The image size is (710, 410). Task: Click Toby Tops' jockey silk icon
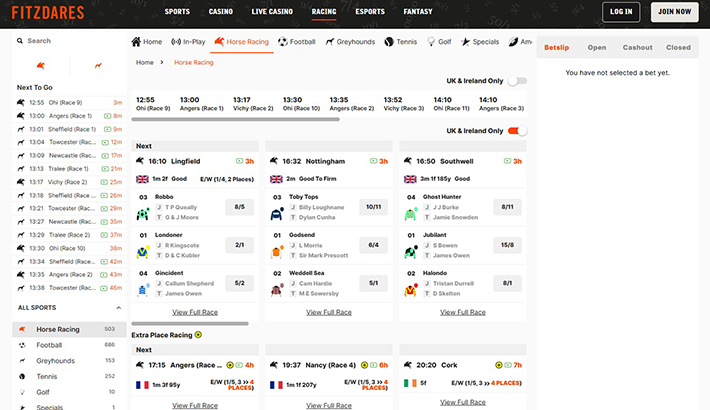(x=277, y=214)
